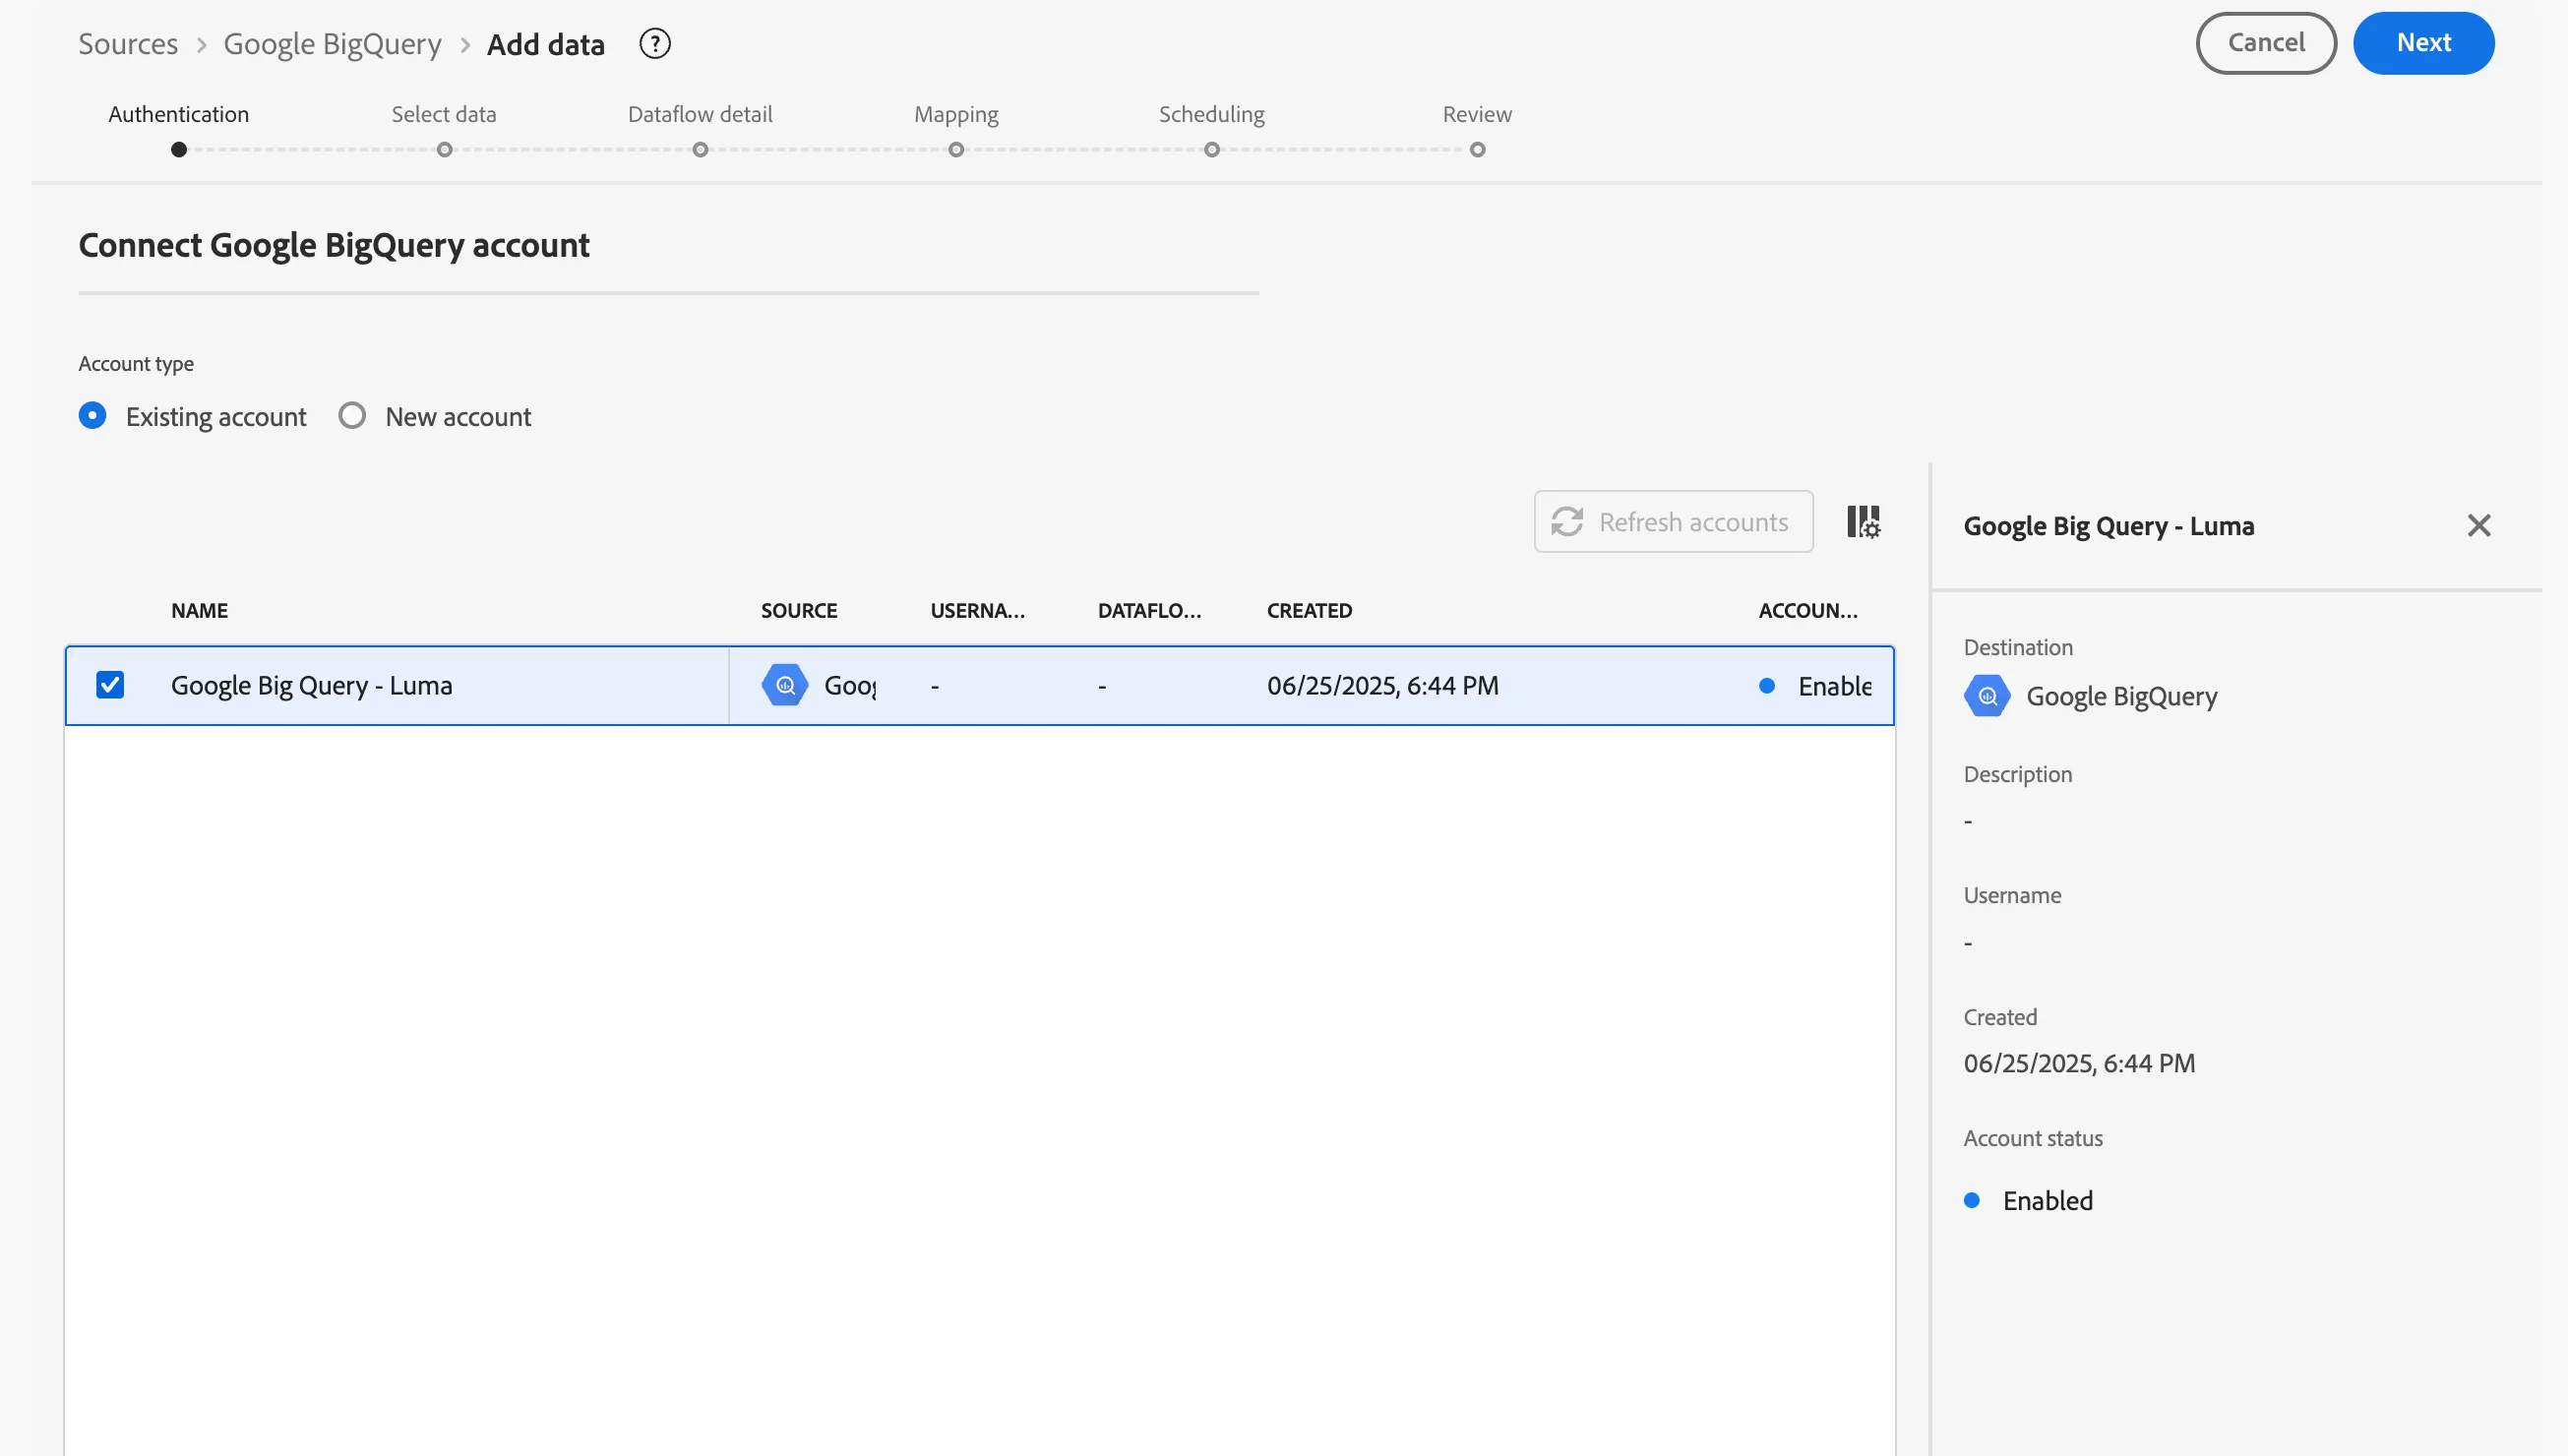Uncheck the Google Big Query - Luma checkbox
Screen dimensions: 2568x1456
pyautogui.click(x=110, y=685)
